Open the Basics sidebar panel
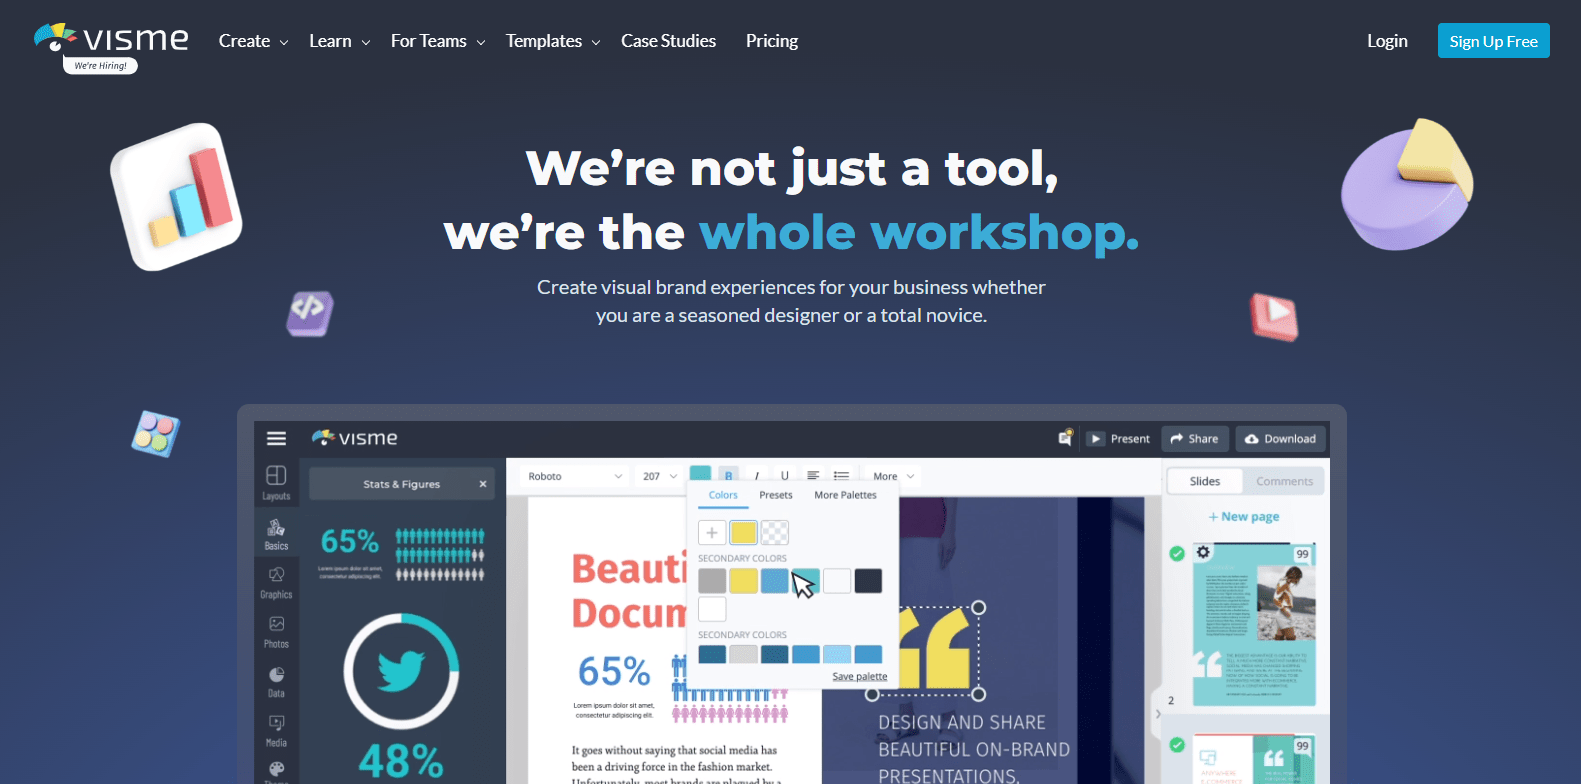This screenshot has height=784, width=1581. (x=276, y=533)
